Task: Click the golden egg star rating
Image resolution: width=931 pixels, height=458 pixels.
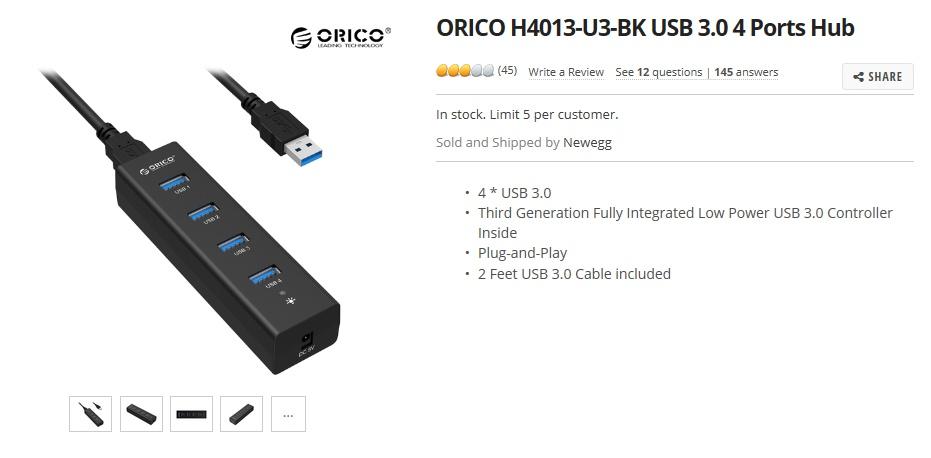Action: pyautogui.click(x=465, y=71)
